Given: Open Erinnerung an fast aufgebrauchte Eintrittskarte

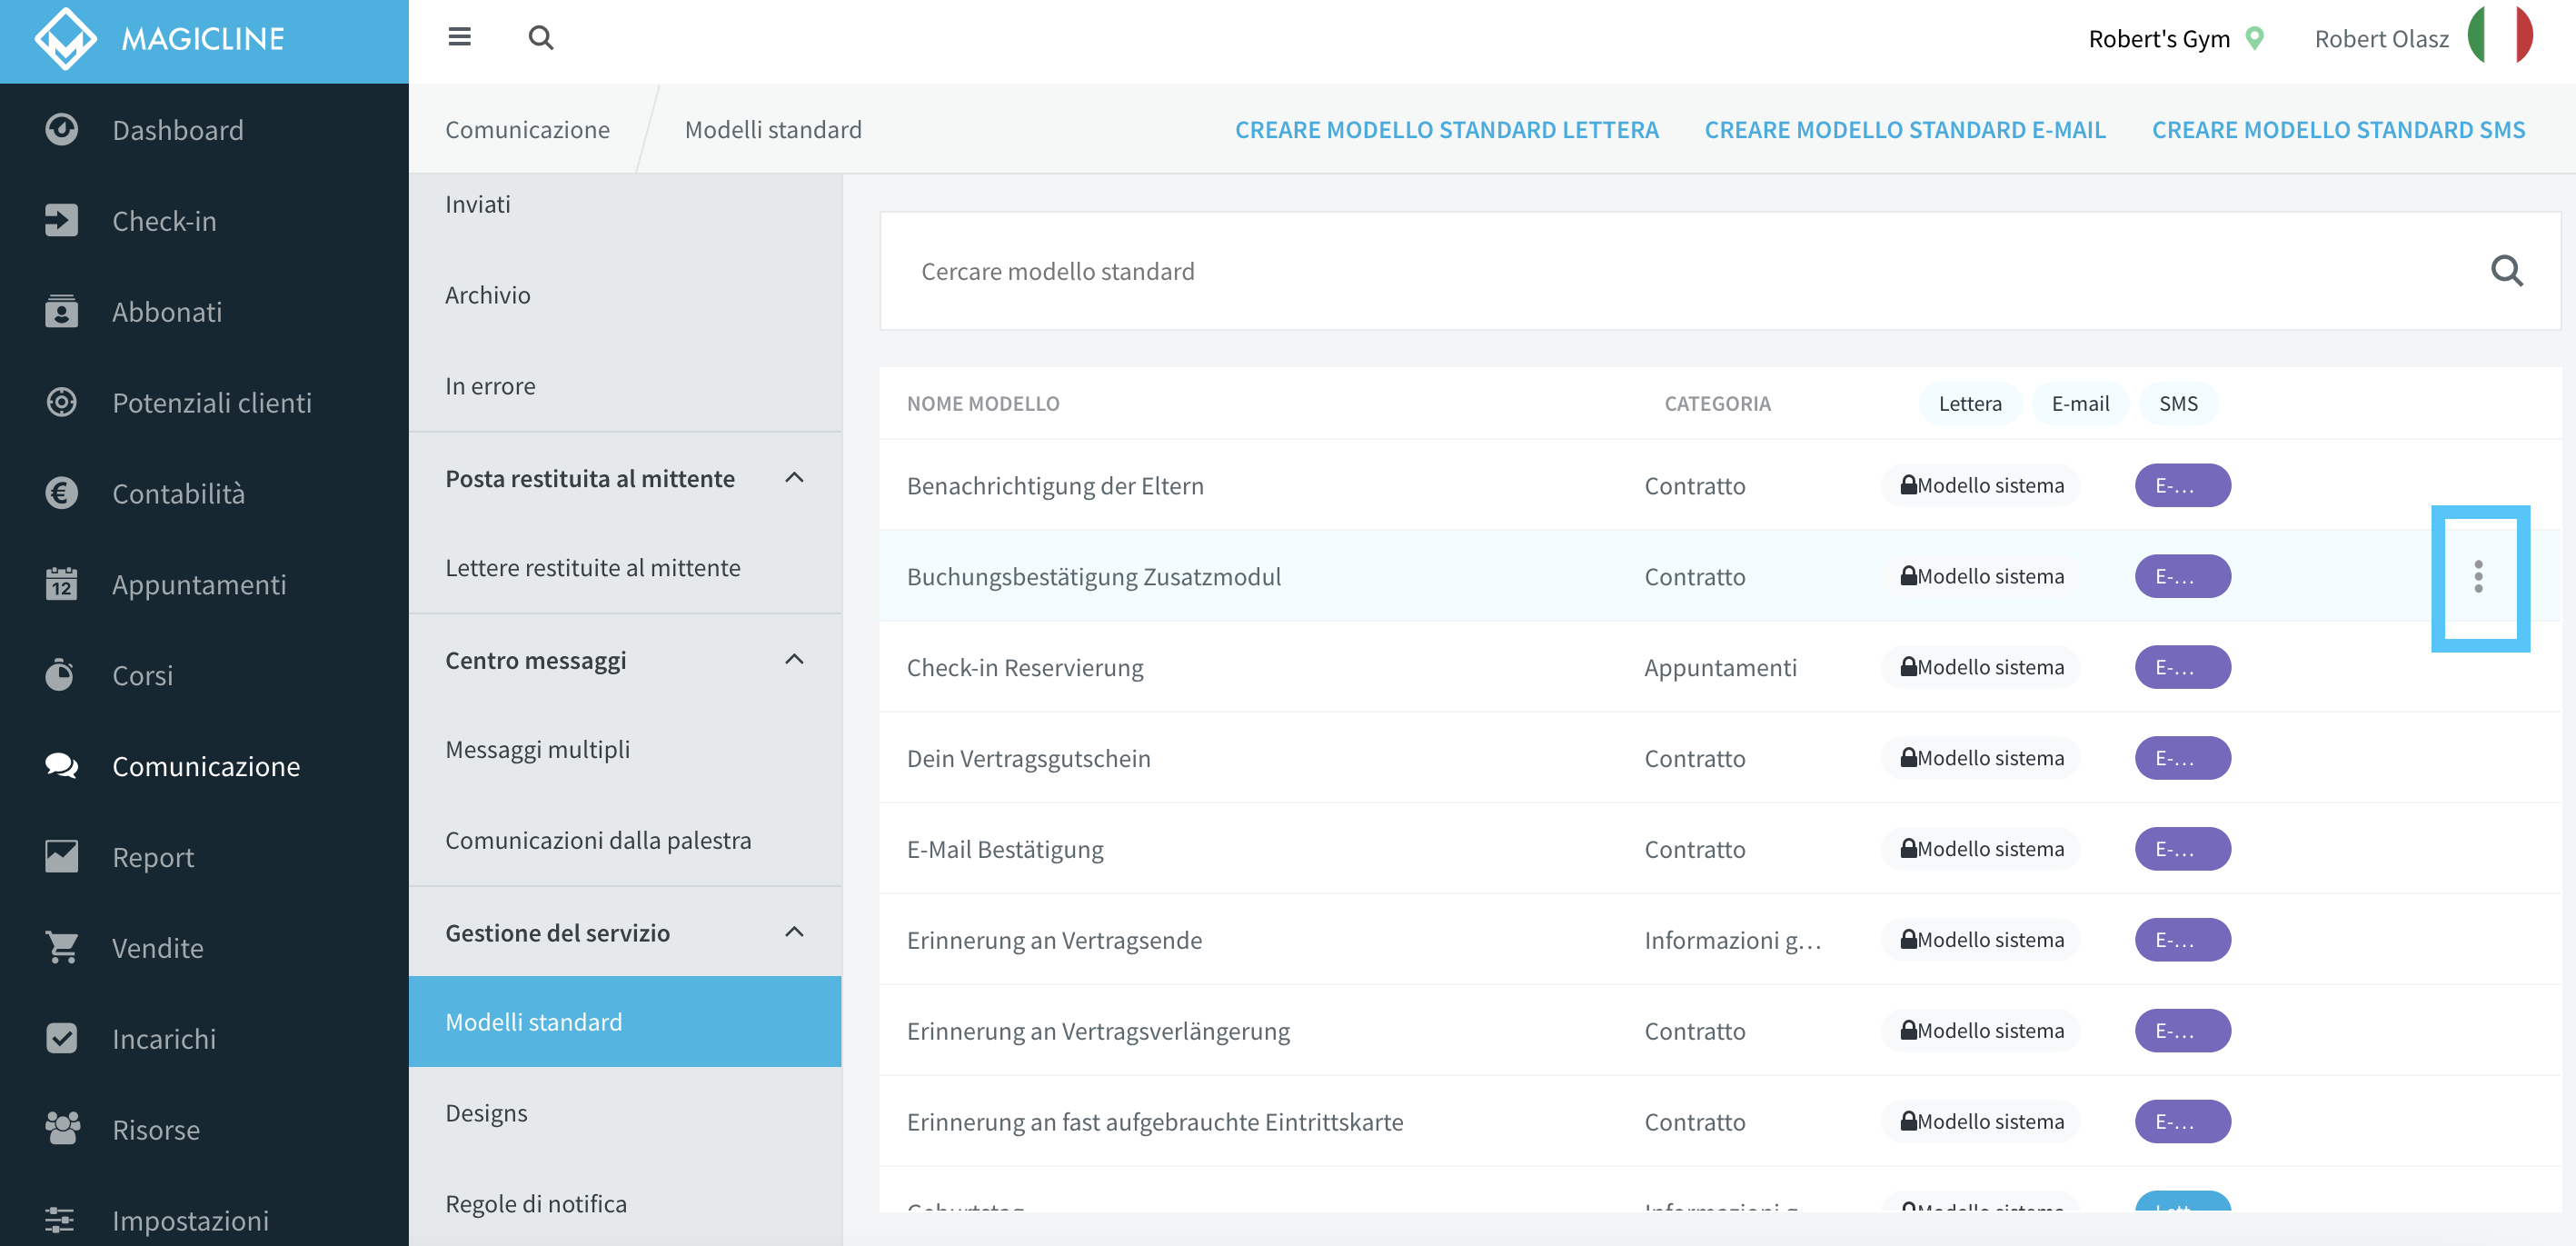Looking at the screenshot, I should [x=1155, y=1123].
